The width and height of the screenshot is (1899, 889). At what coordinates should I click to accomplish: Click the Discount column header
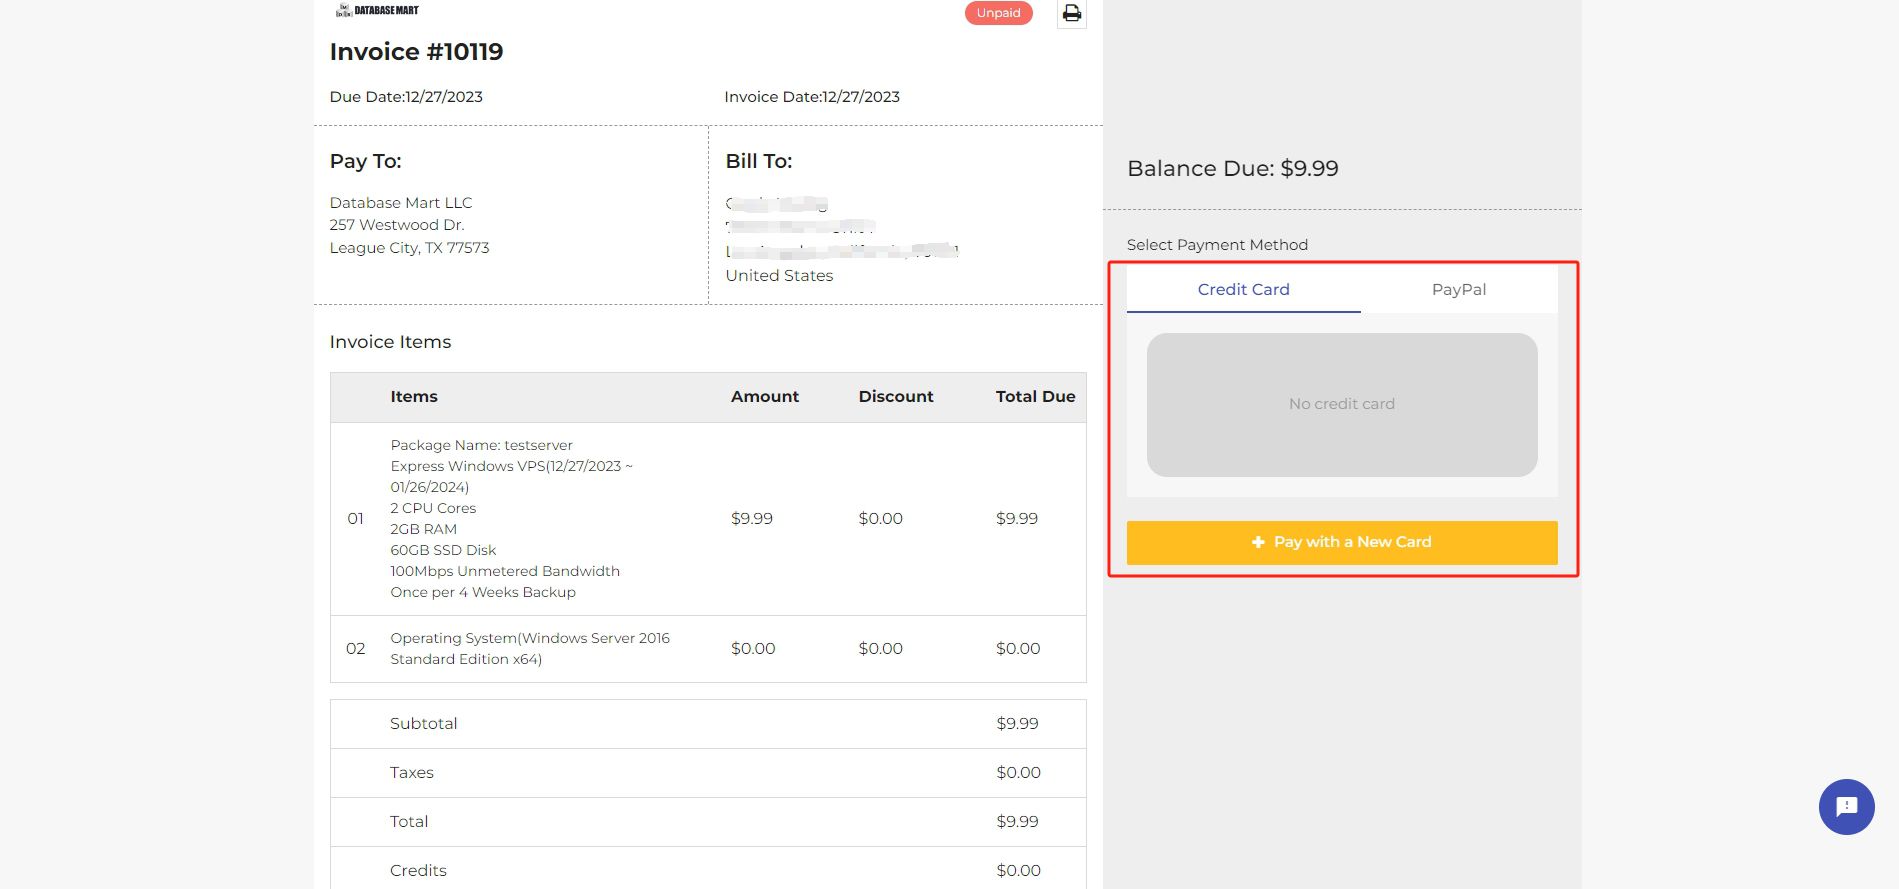point(896,397)
